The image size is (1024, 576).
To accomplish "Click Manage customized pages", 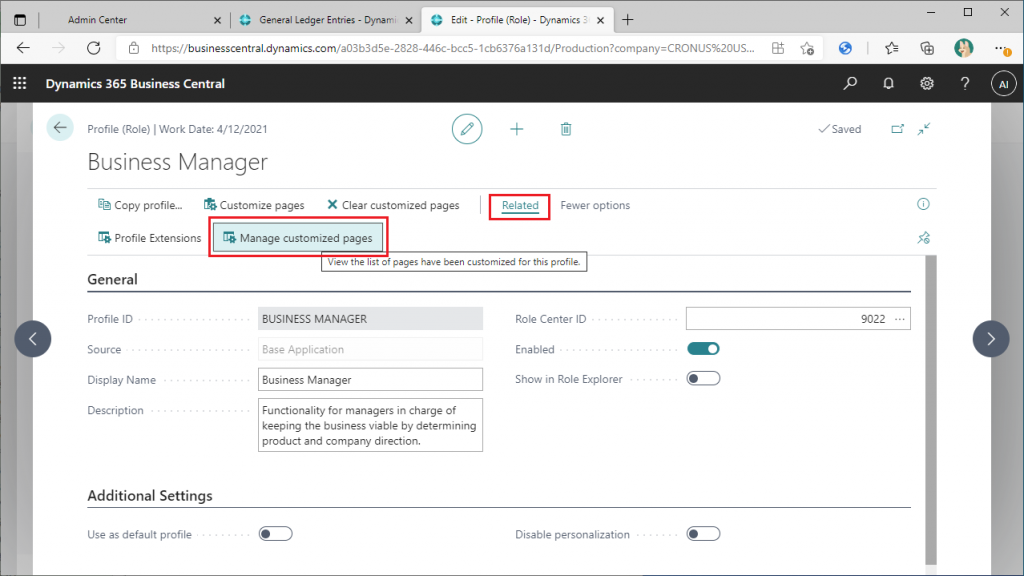I will point(298,238).
